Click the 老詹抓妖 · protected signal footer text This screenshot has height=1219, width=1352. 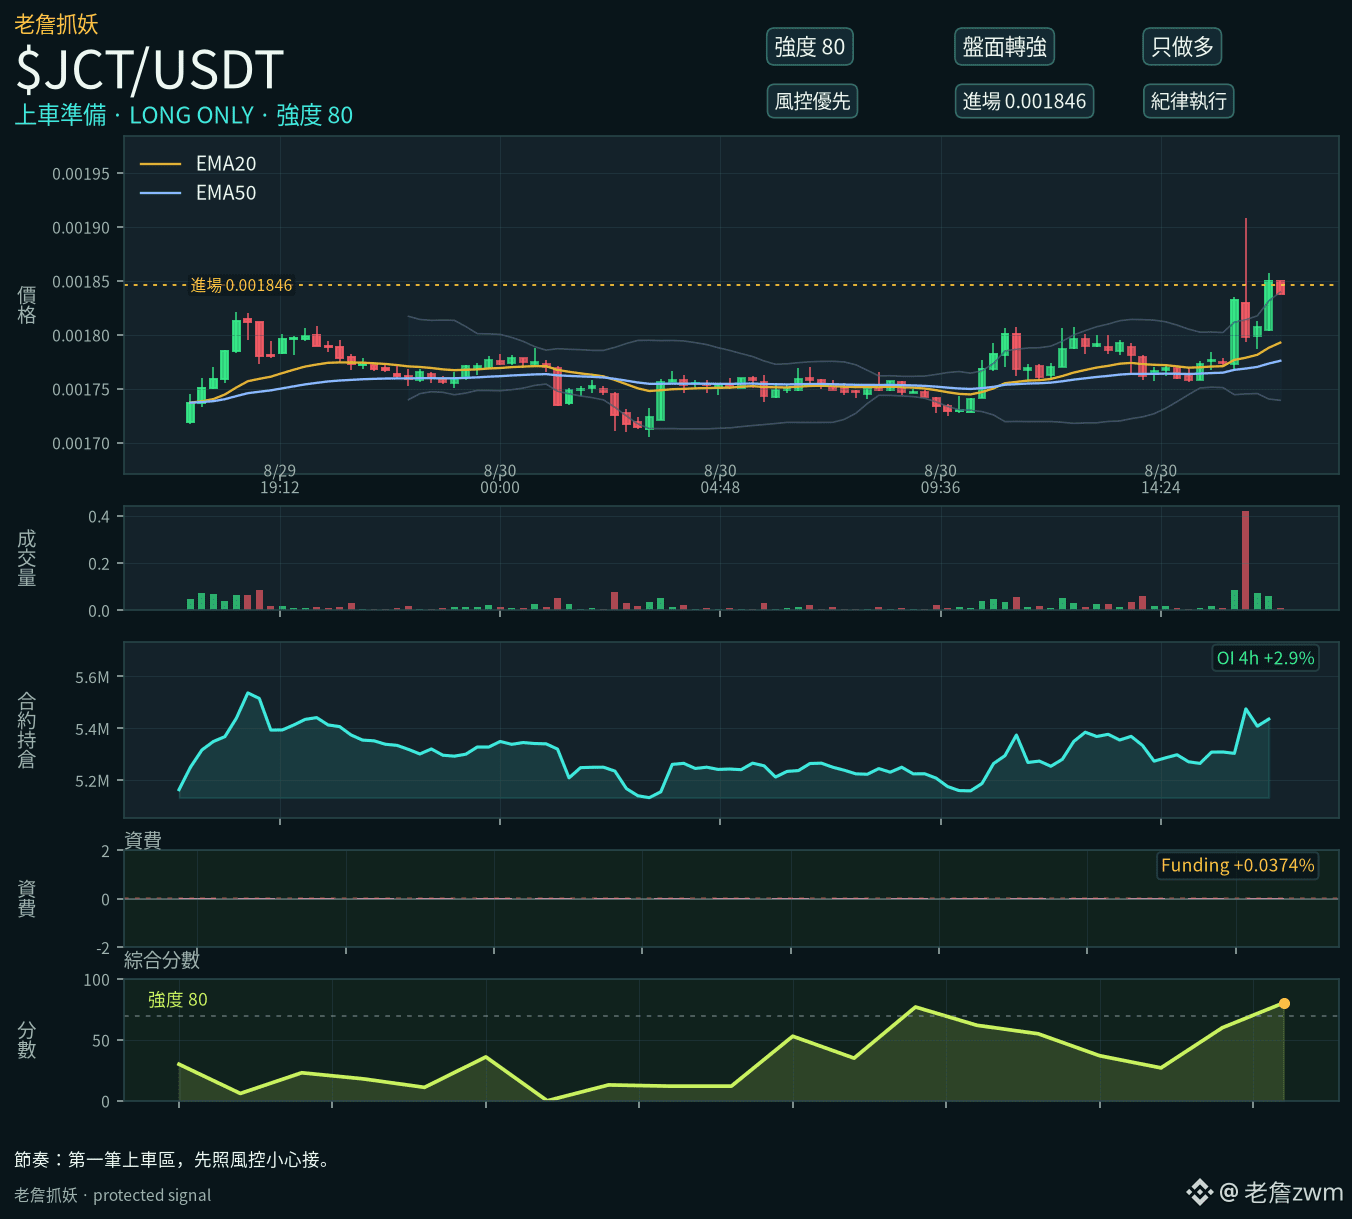pyautogui.click(x=113, y=1195)
